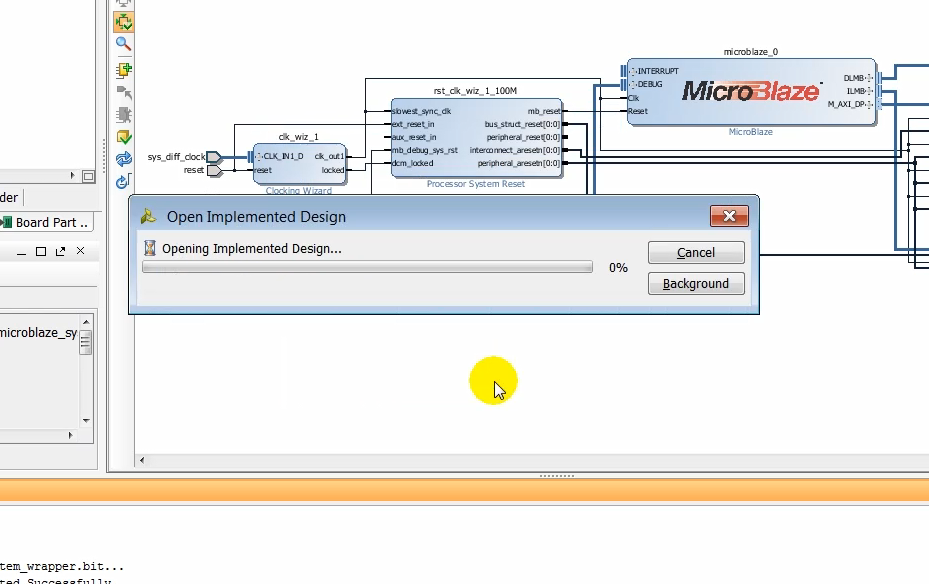Click the Make Connection arrow icon
929x584 pixels.
tap(123, 92)
